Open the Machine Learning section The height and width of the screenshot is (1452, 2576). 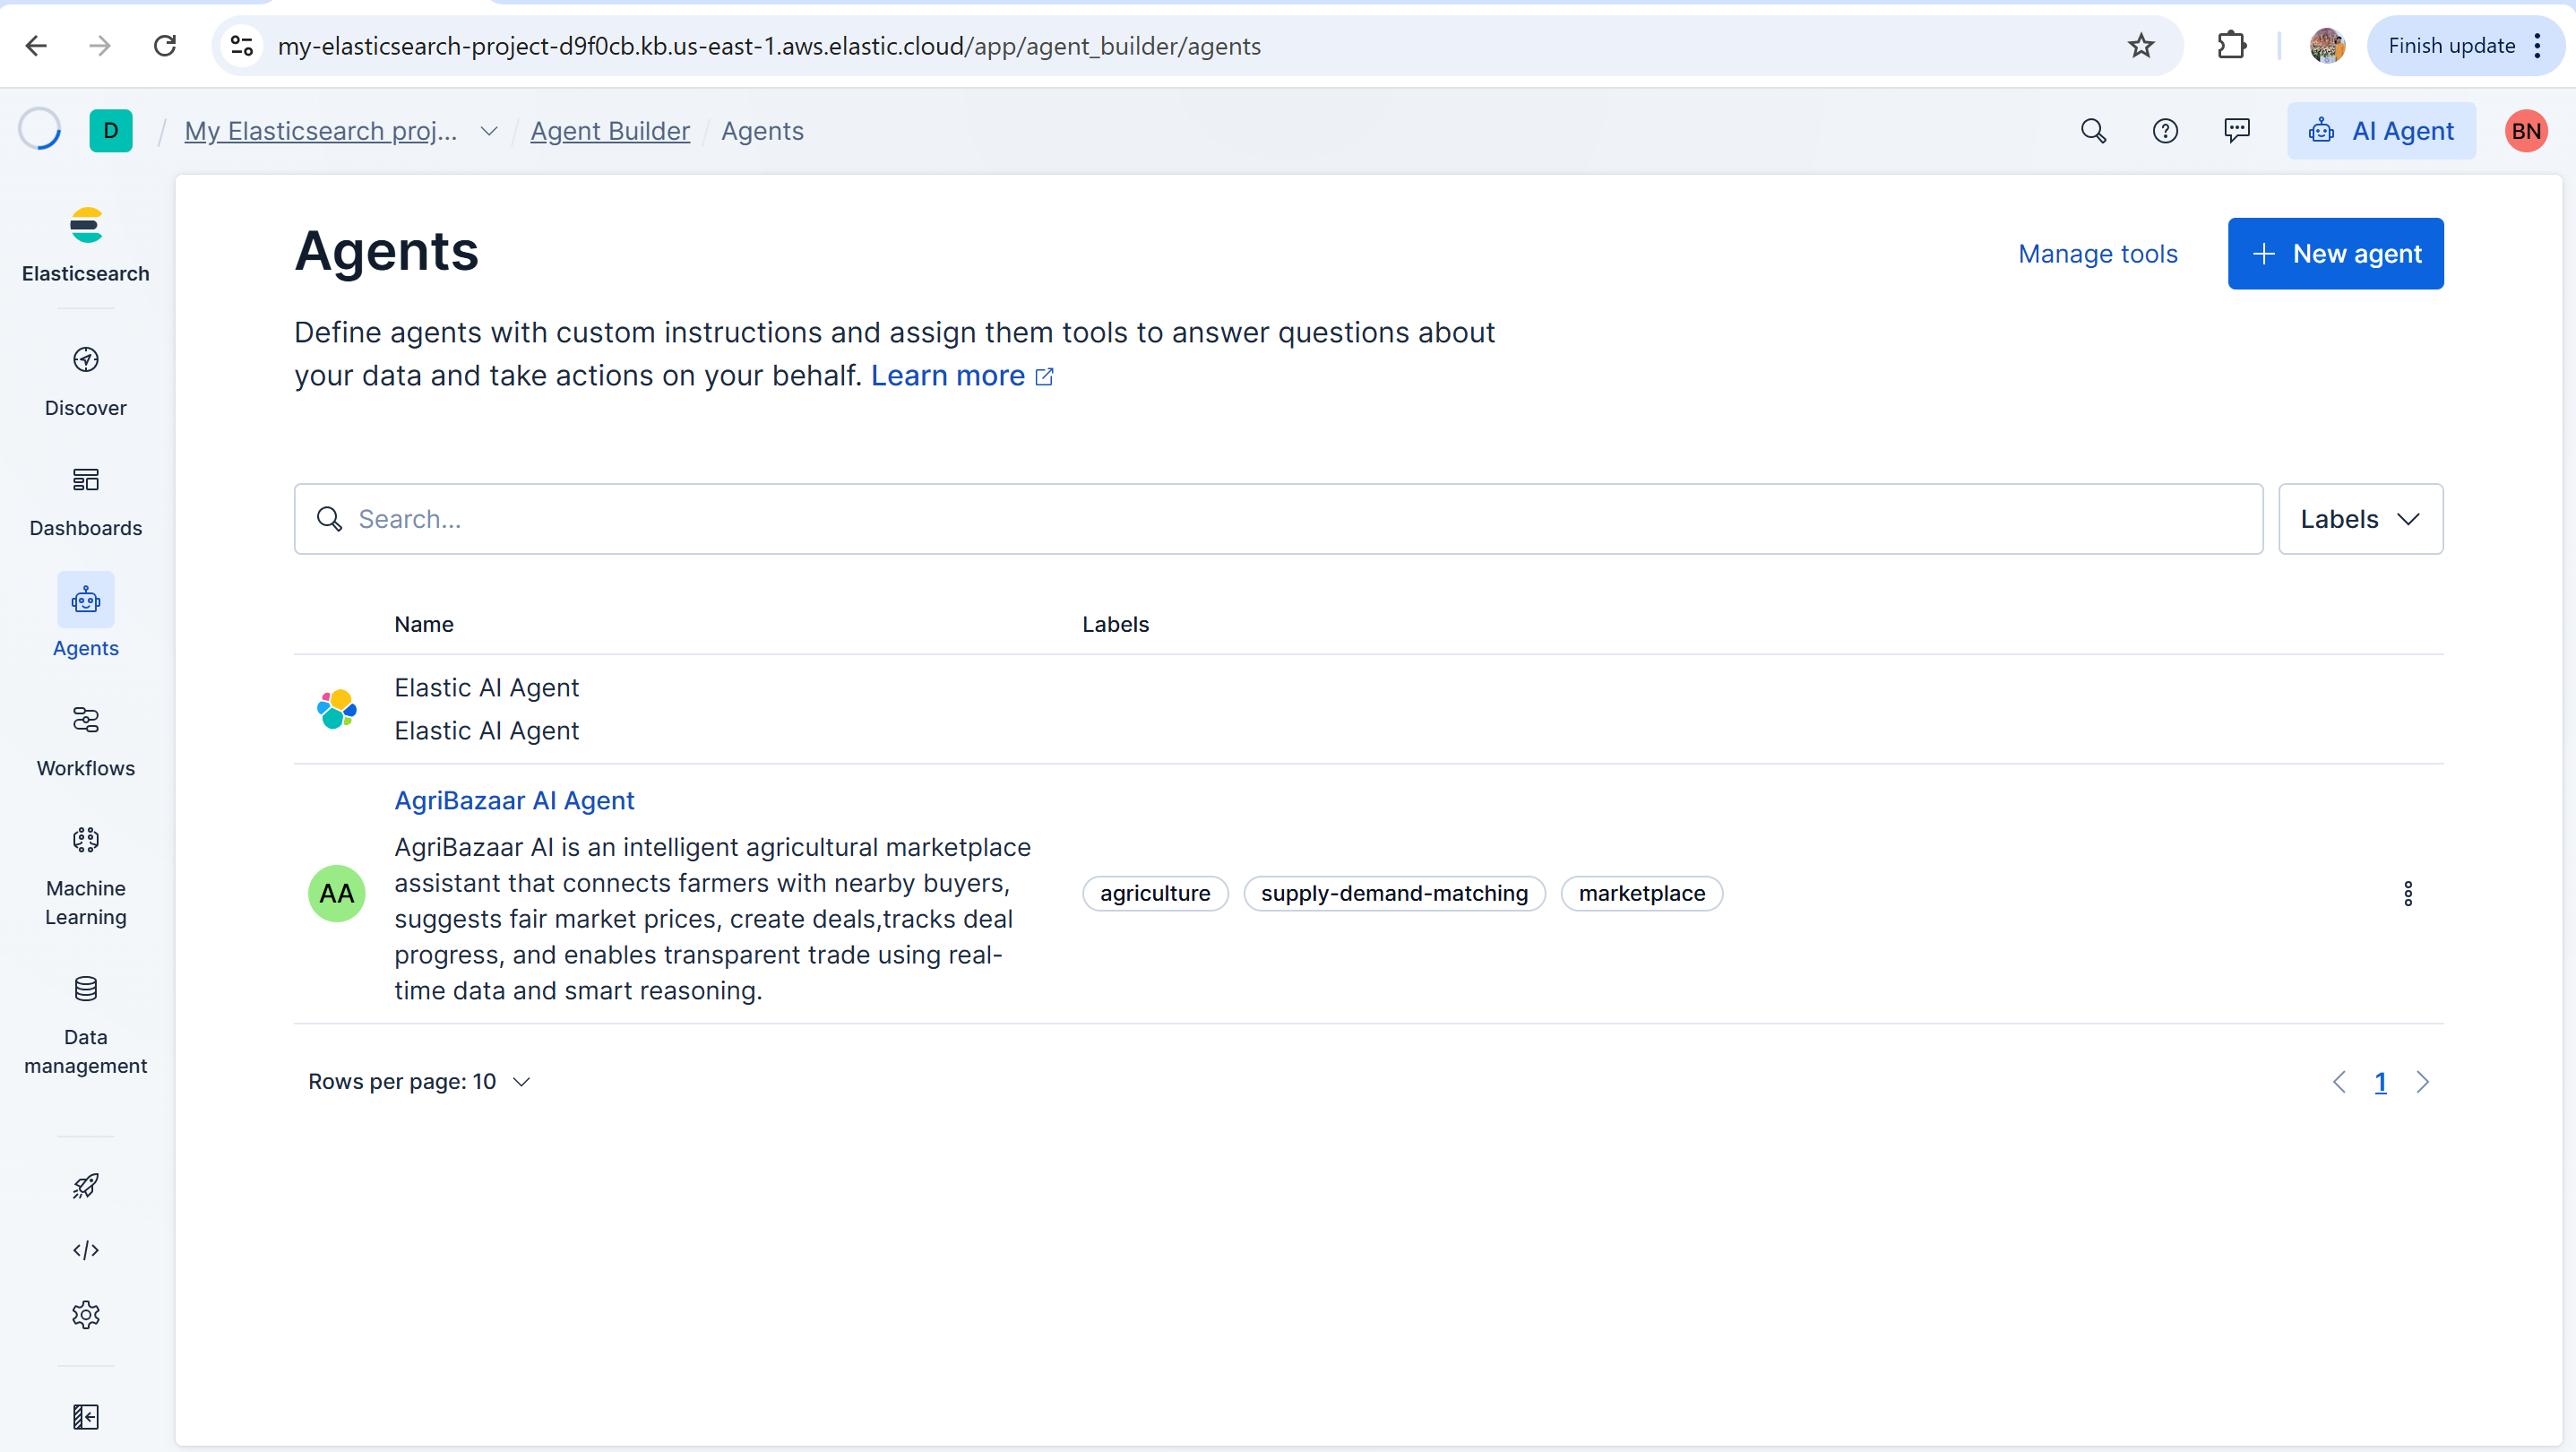(x=85, y=875)
